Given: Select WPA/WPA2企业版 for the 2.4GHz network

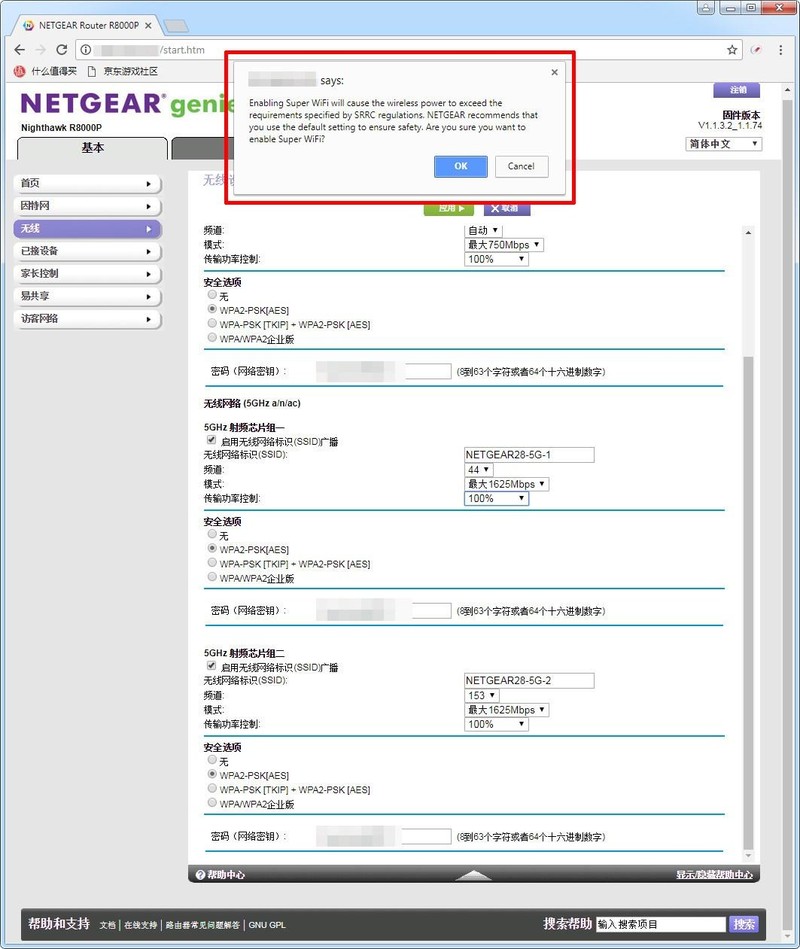Looking at the screenshot, I should (212, 337).
